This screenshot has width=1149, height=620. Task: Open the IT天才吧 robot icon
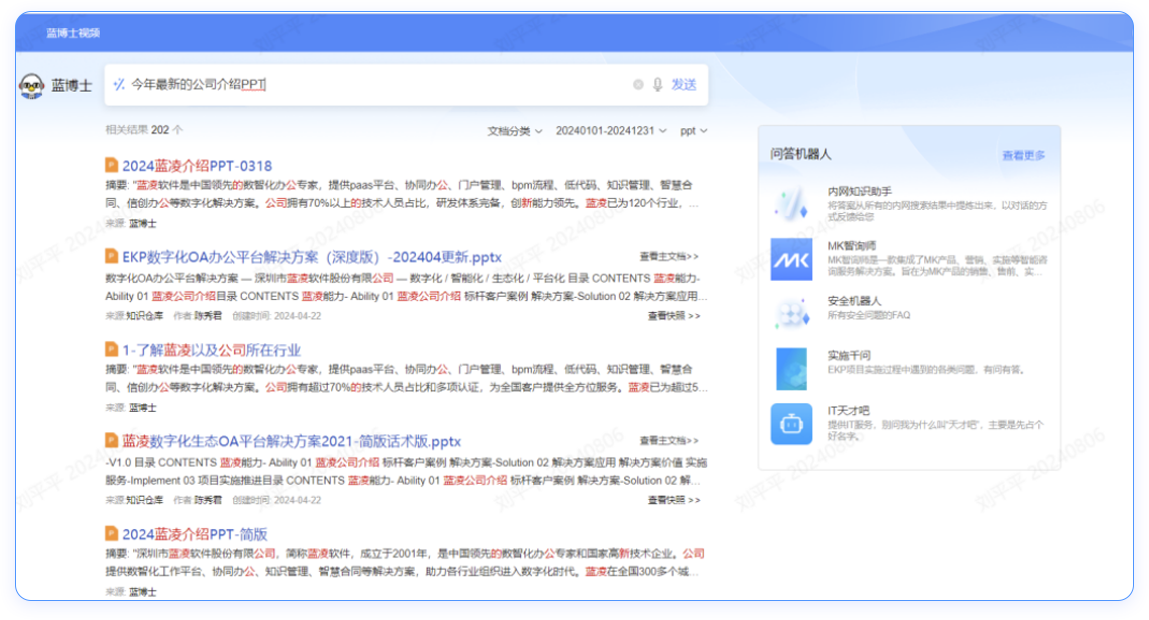click(x=791, y=424)
